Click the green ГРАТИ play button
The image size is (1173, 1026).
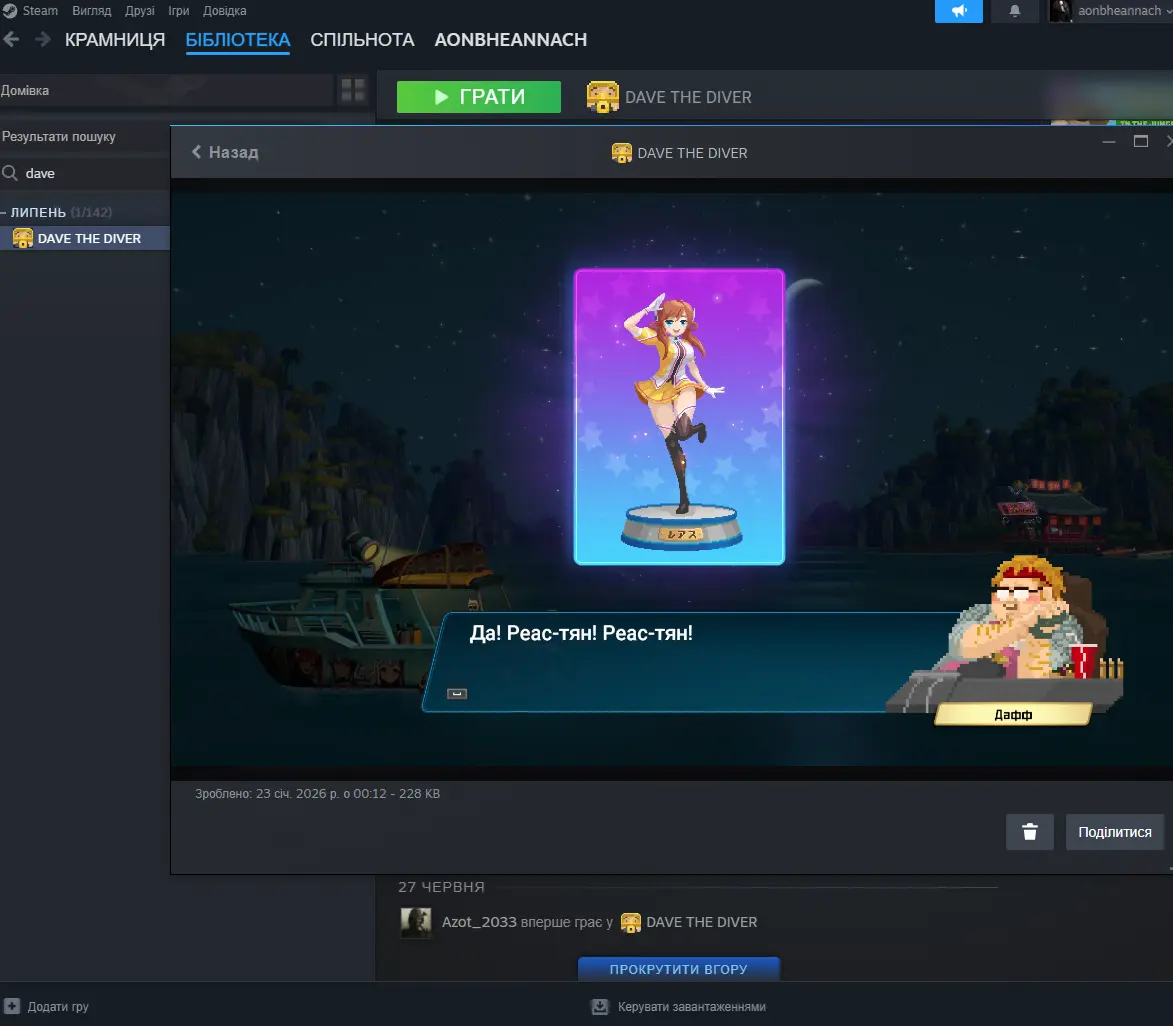[x=479, y=97]
